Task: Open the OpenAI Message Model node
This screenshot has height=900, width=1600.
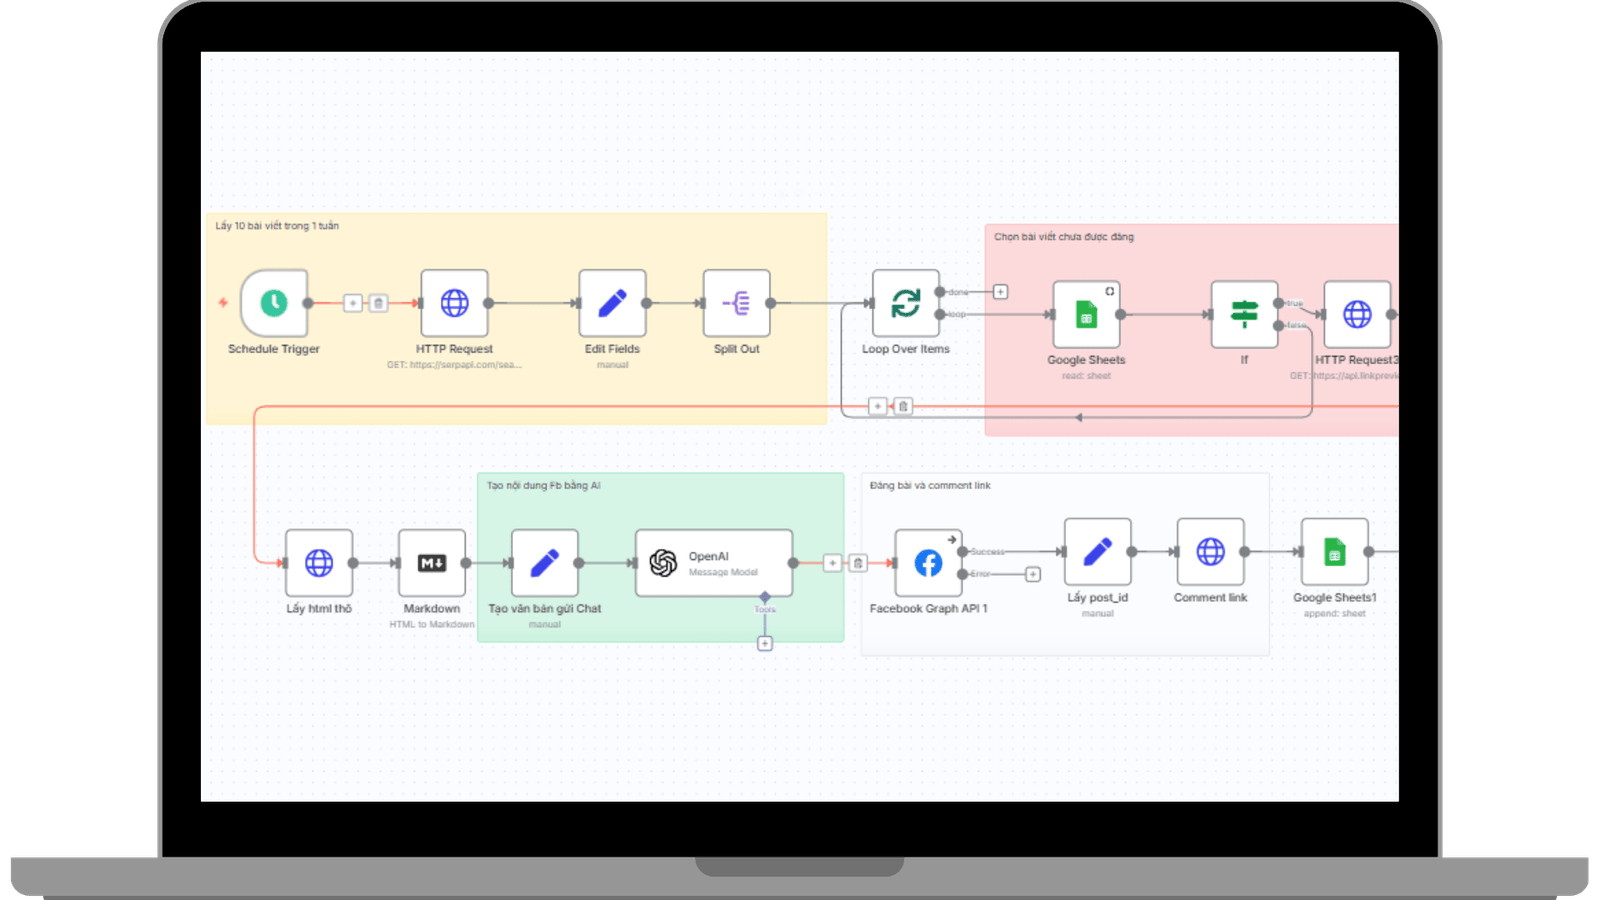Action: tap(713, 563)
